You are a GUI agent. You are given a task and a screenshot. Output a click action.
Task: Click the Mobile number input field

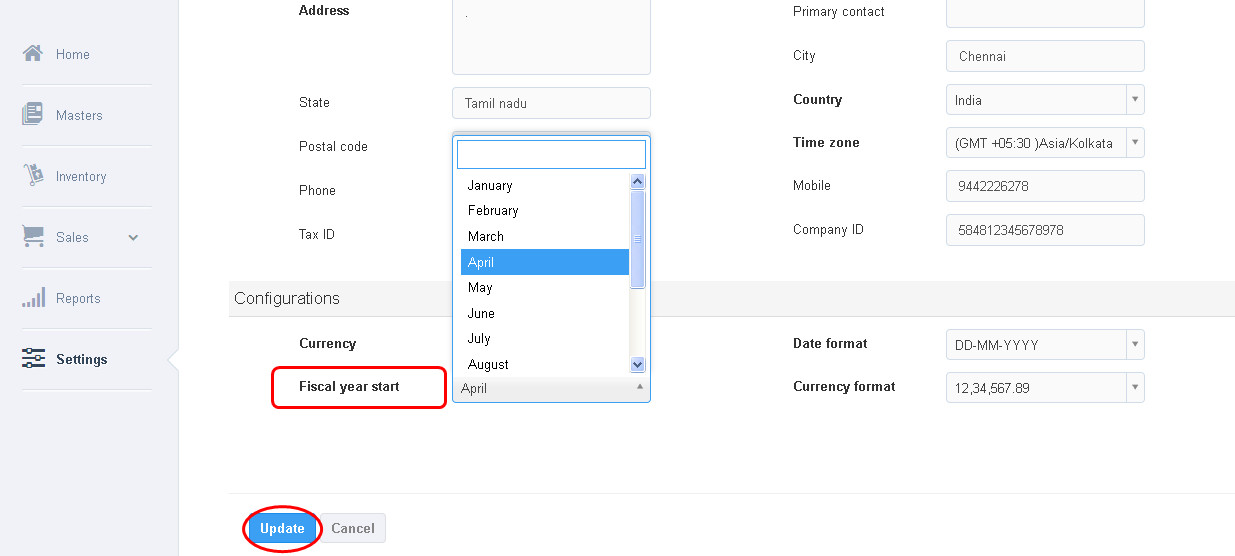point(1044,186)
